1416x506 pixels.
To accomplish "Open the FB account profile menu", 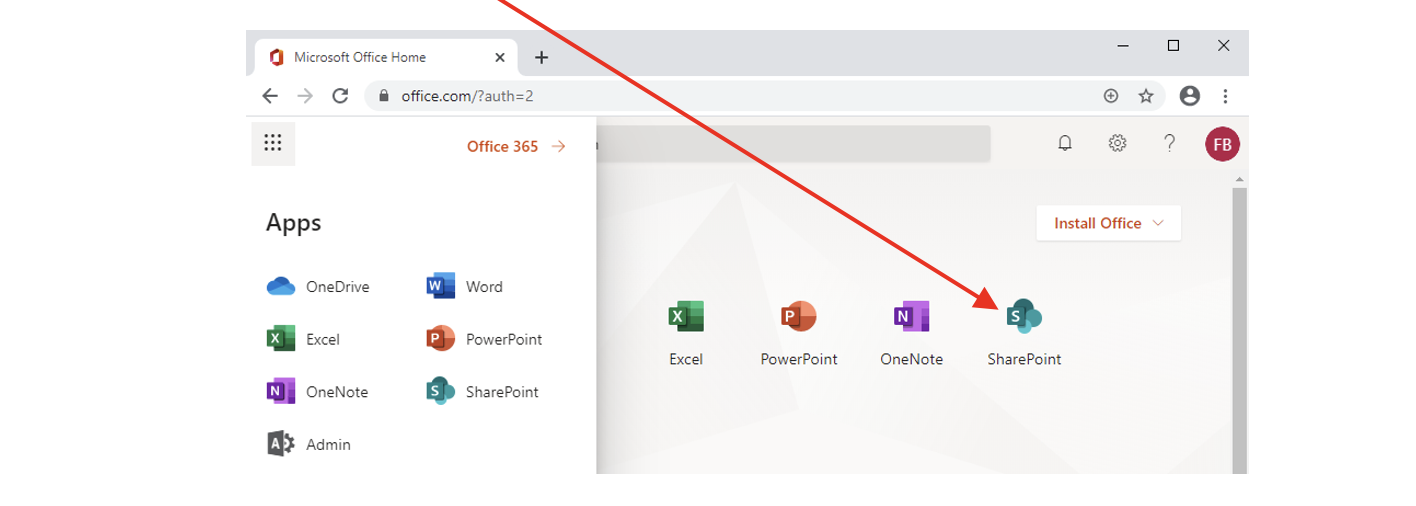I will (1222, 144).
